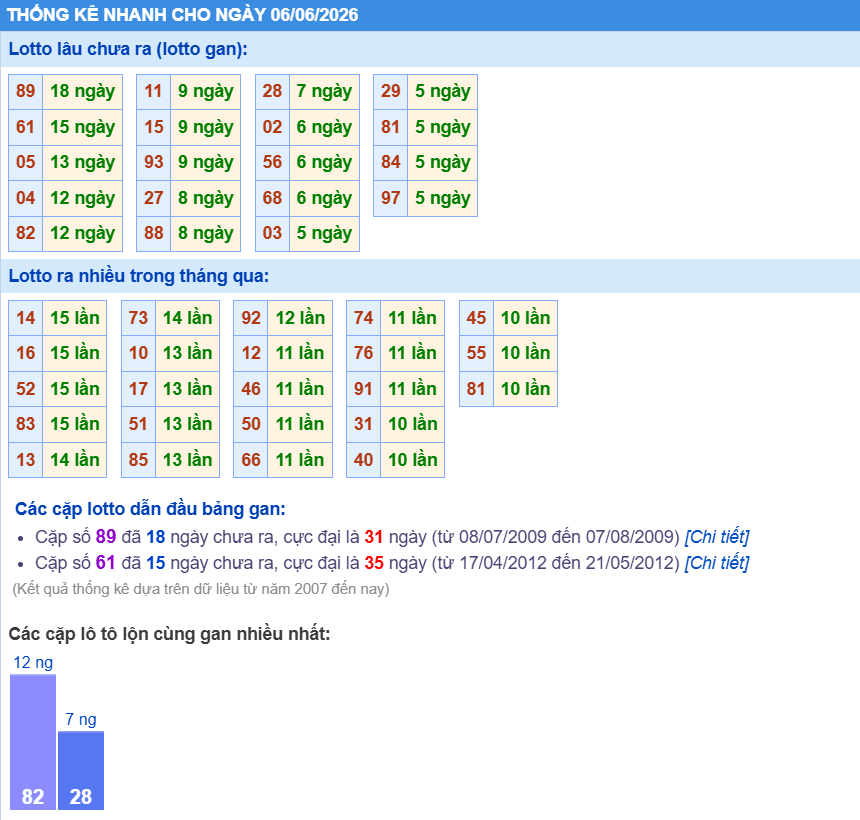
Task: Click number 10 in frequent table
Action: pos(138,353)
